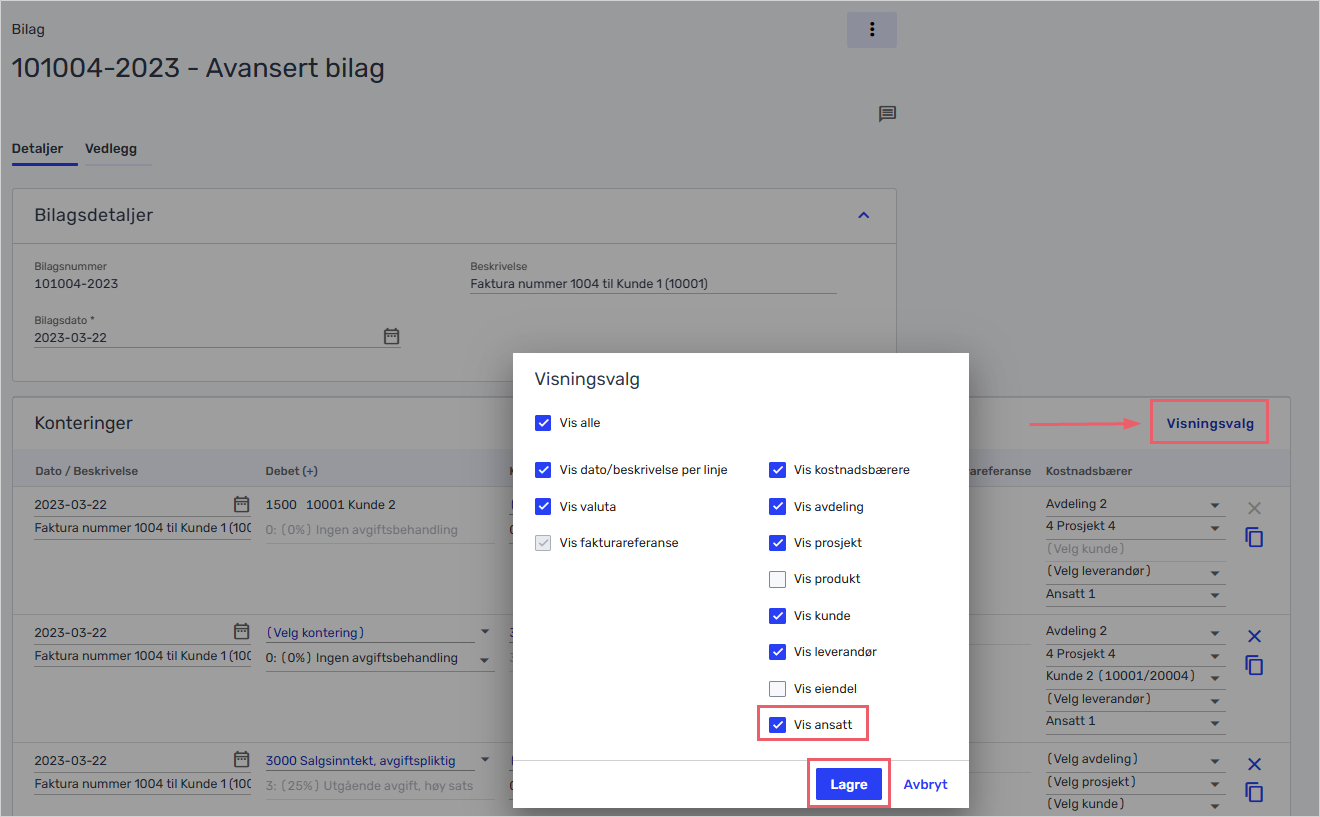Uncheck Vis prosjekt
Image resolution: width=1320 pixels, height=817 pixels.
point(777,543)
